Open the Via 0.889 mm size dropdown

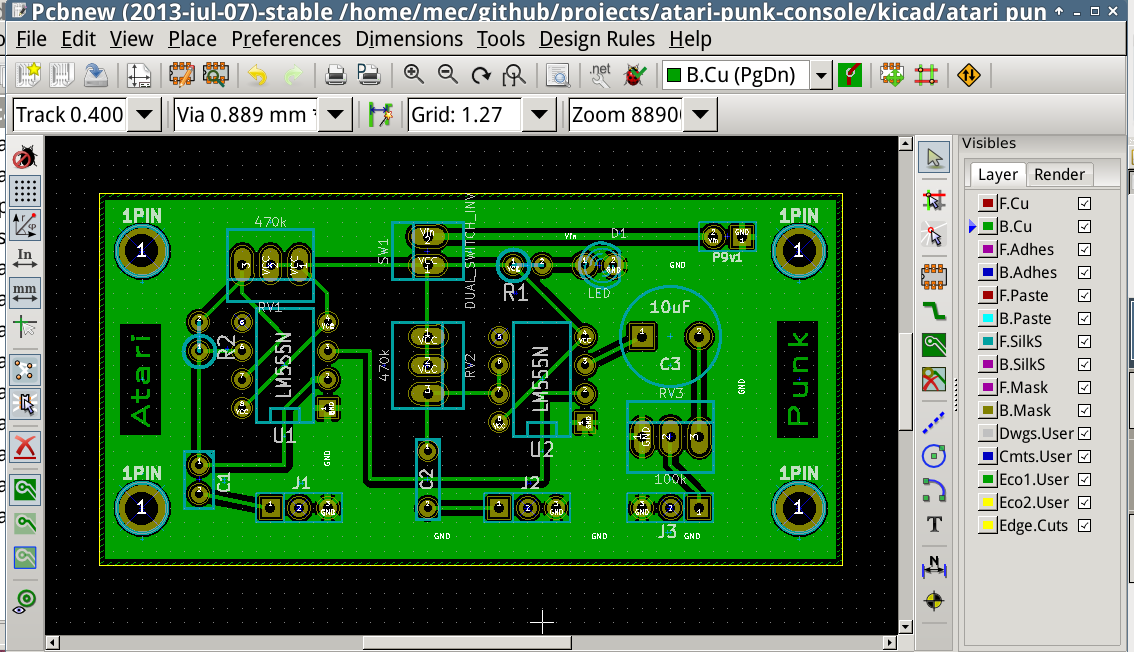click(x=336, y=114)
